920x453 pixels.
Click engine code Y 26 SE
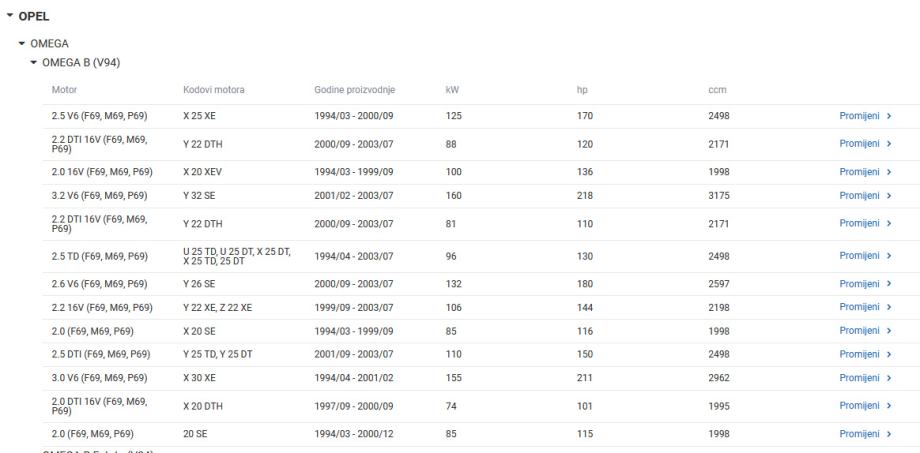[199, 284]
